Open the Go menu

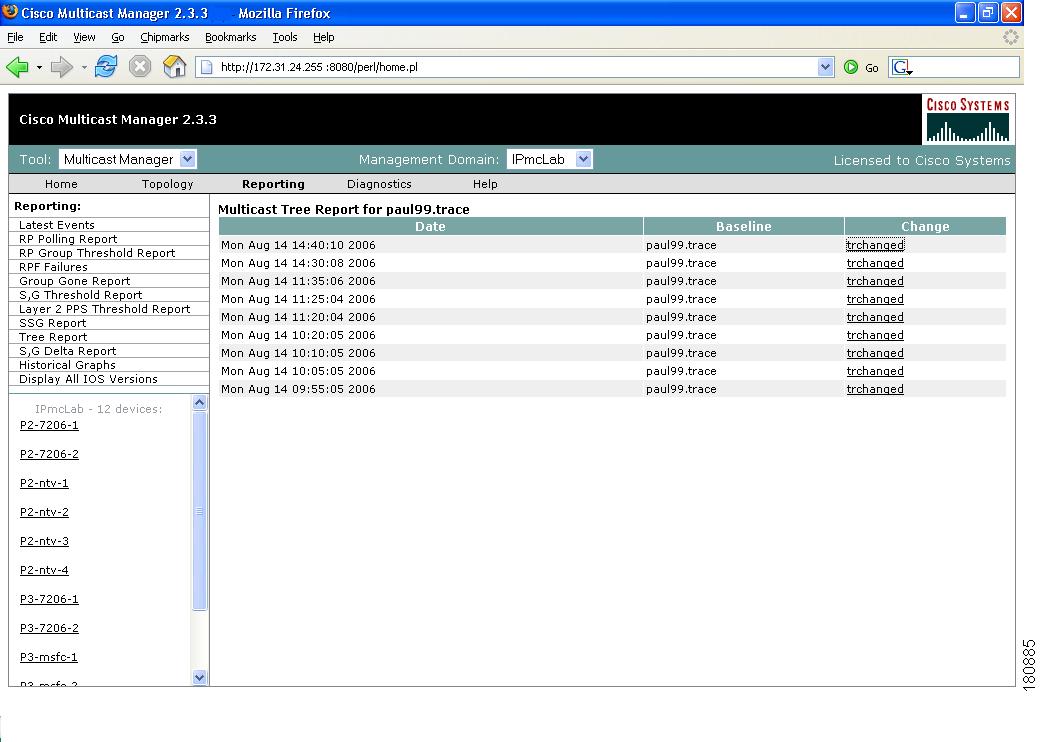click(118, 37)
